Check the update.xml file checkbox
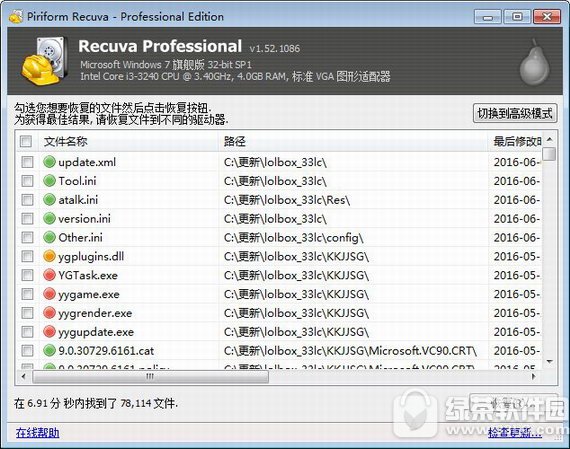This screenshot has width=570, height=449. [x=27, y=162]
